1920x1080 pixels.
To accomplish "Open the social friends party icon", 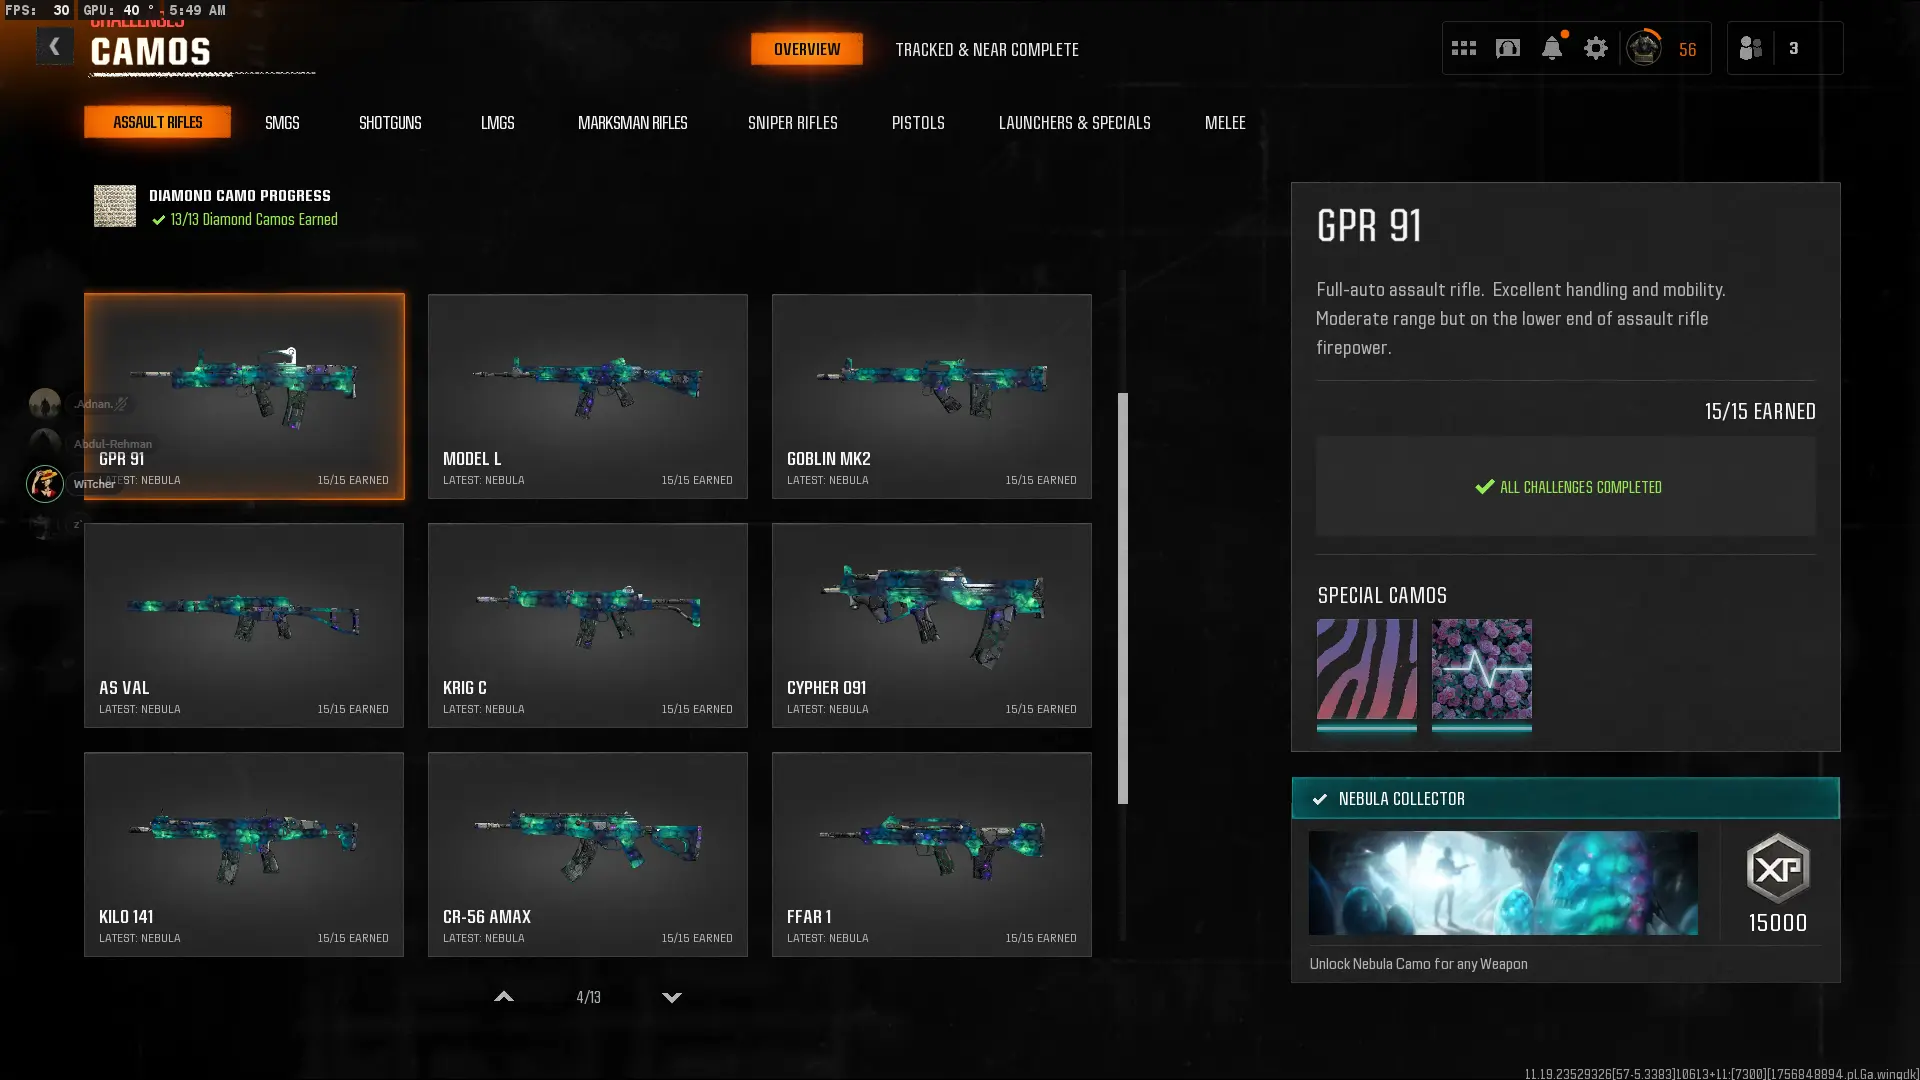I will click(1750, 48).
